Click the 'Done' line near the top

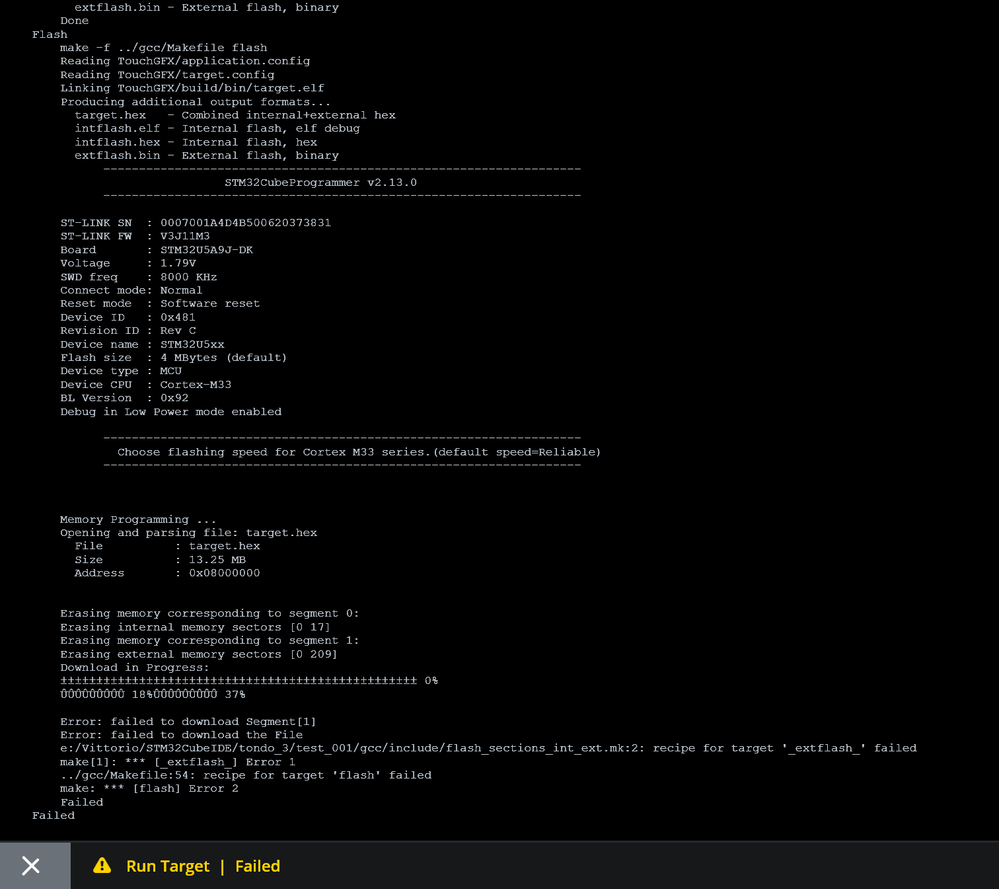pyautogui.click(x=75, y=20)
